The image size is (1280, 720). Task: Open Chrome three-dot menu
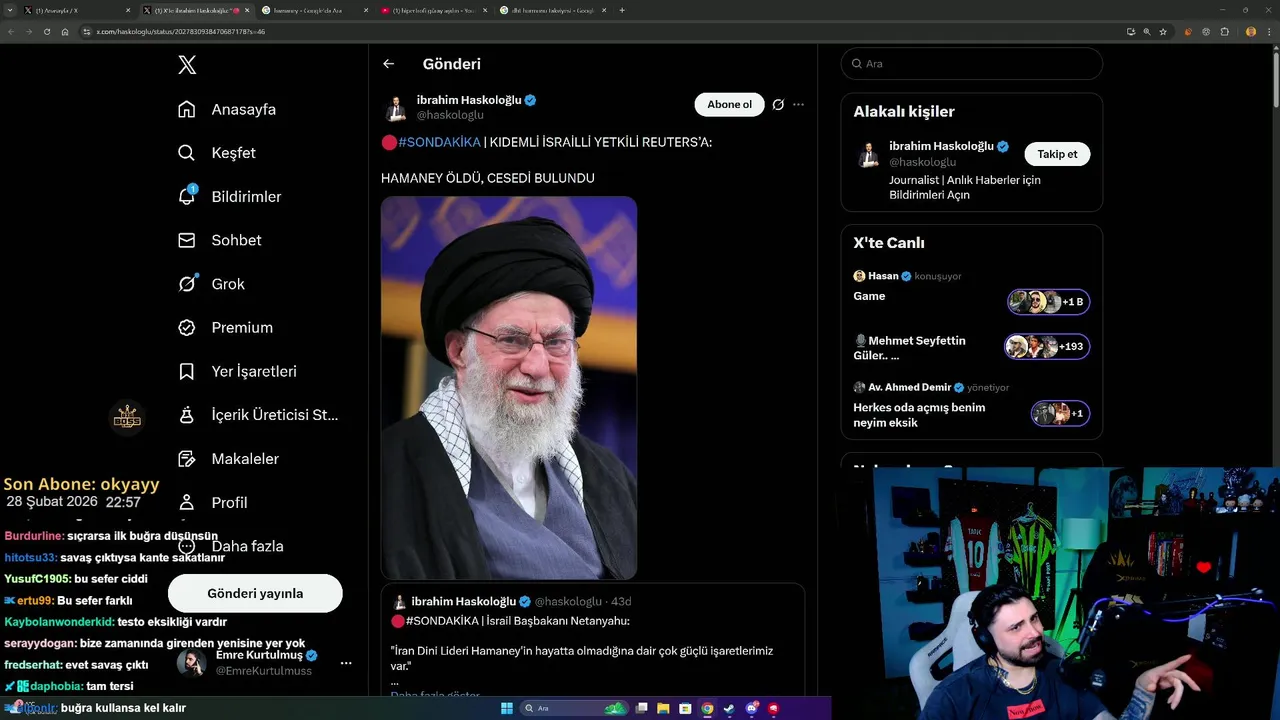(1269, 31)
